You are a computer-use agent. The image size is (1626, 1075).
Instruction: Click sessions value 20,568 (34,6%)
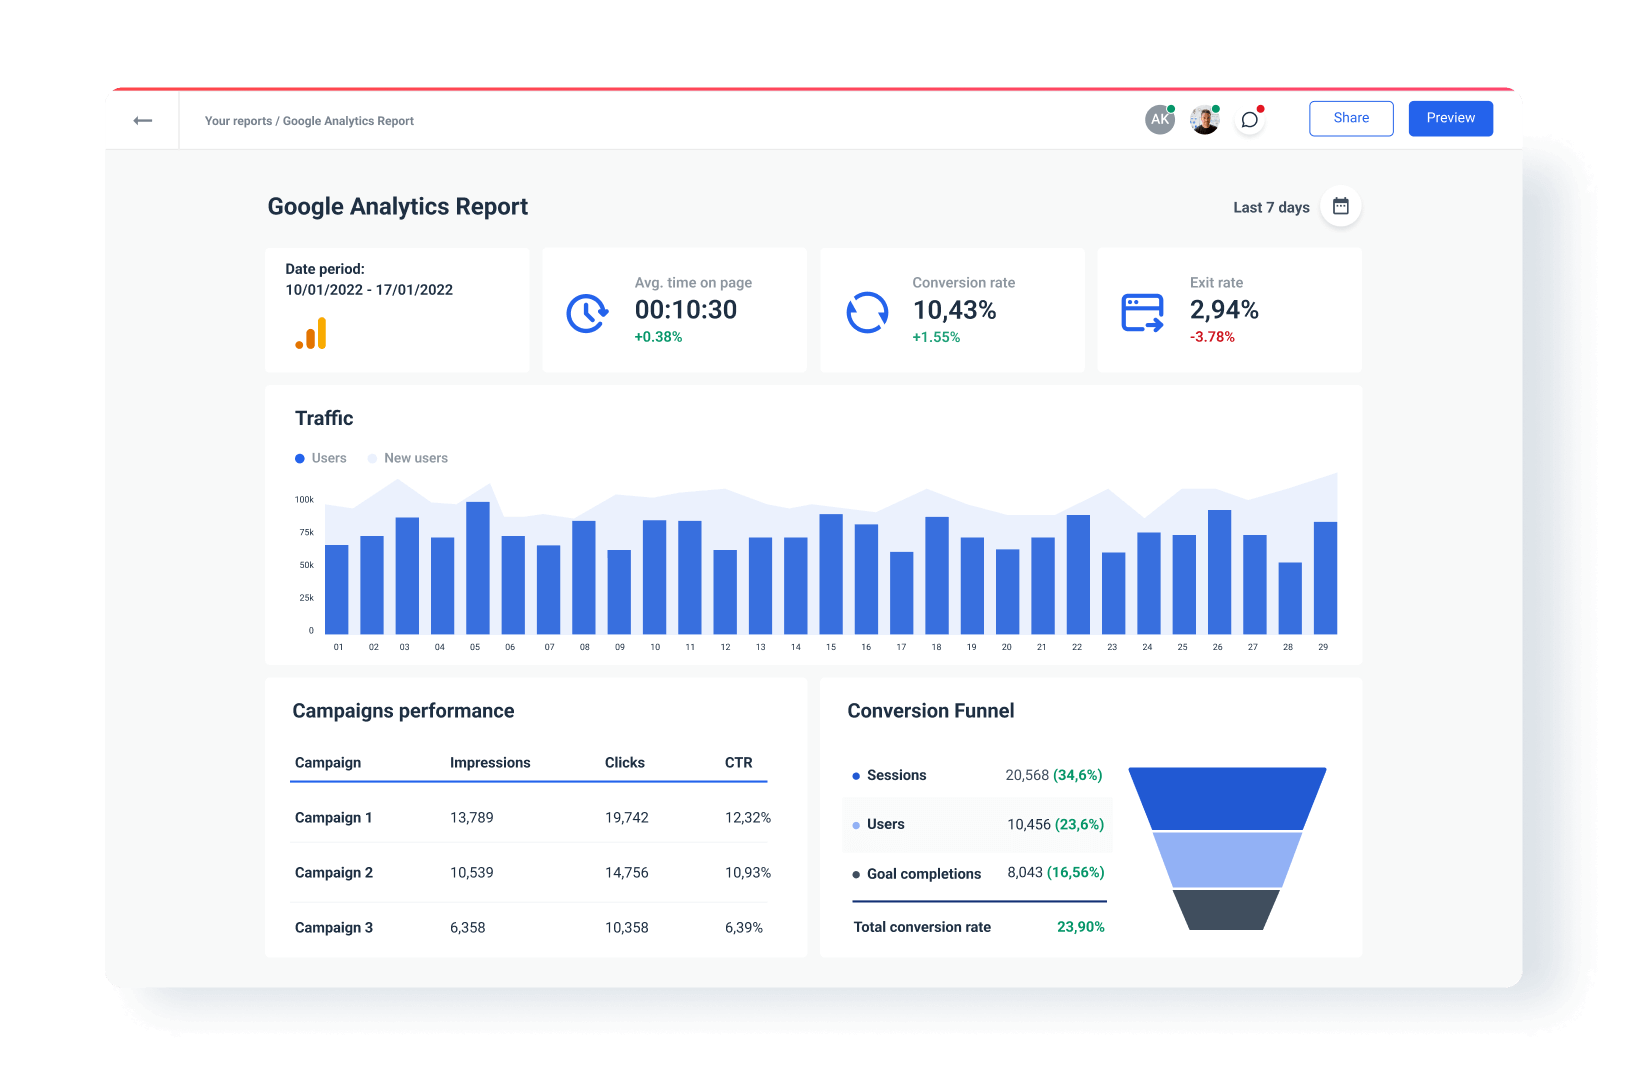1053,775
